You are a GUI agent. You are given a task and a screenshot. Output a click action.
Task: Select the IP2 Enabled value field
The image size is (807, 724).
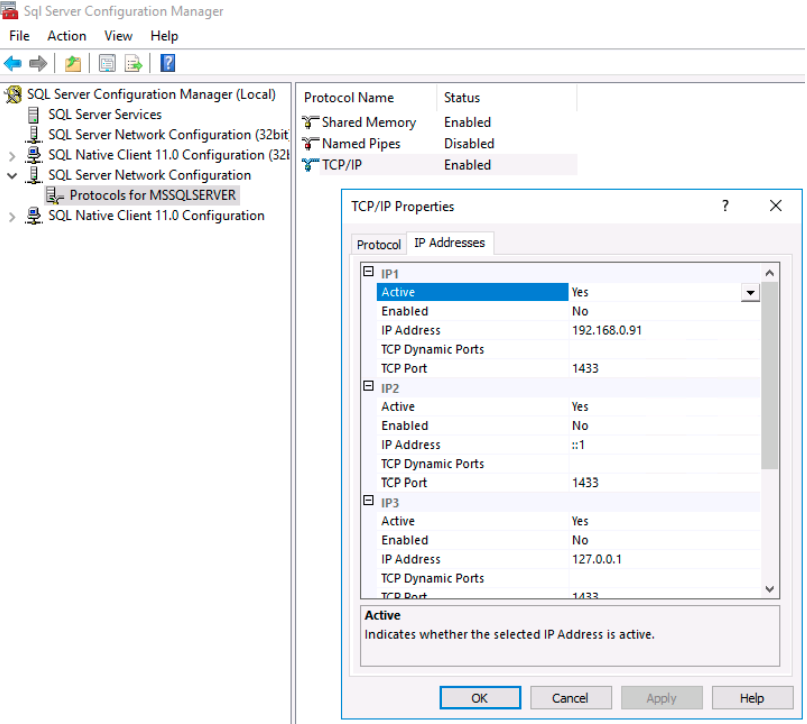(664, 426)
